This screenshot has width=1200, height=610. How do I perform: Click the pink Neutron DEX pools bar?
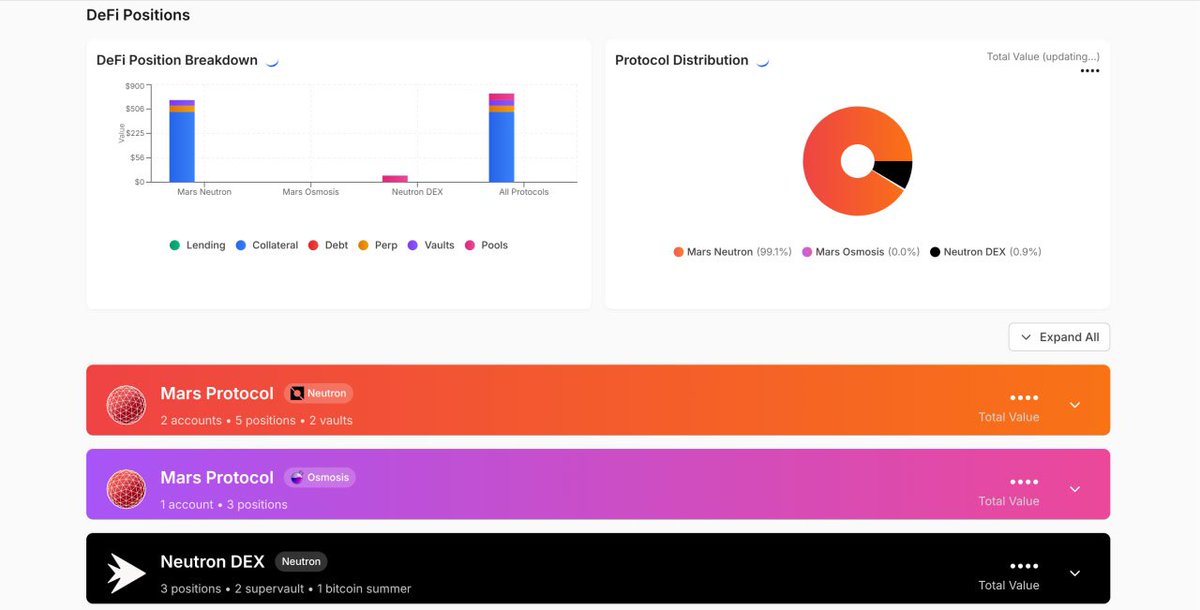[395, 178]
